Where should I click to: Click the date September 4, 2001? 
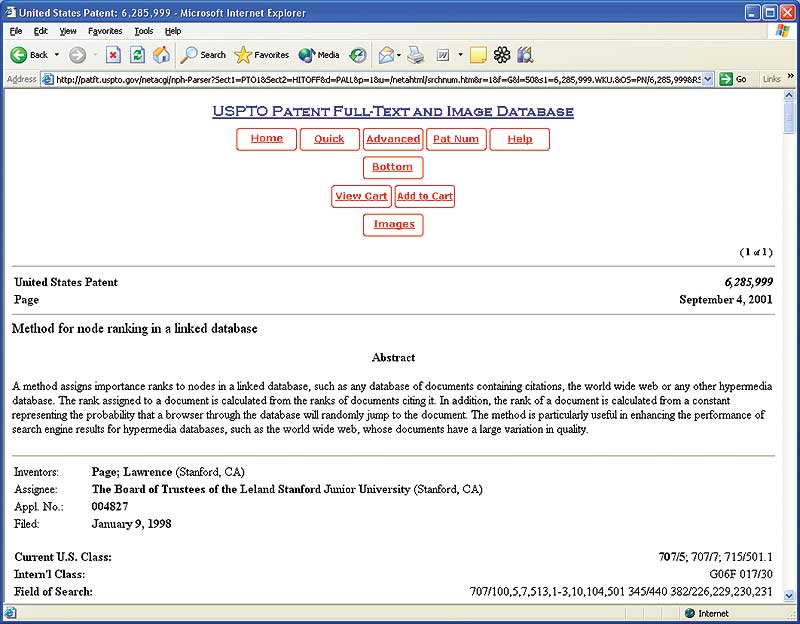coord(726,299)
